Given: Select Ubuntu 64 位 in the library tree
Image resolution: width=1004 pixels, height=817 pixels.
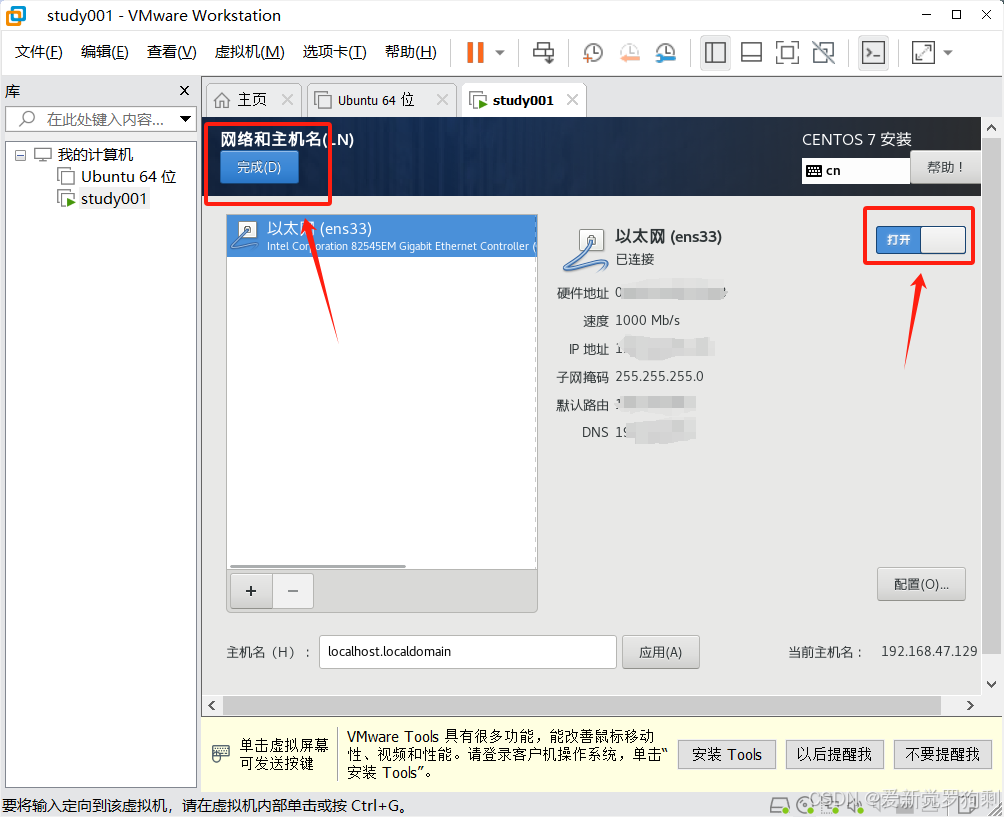Looking at the screenshot, I should [x=117, y=176].
